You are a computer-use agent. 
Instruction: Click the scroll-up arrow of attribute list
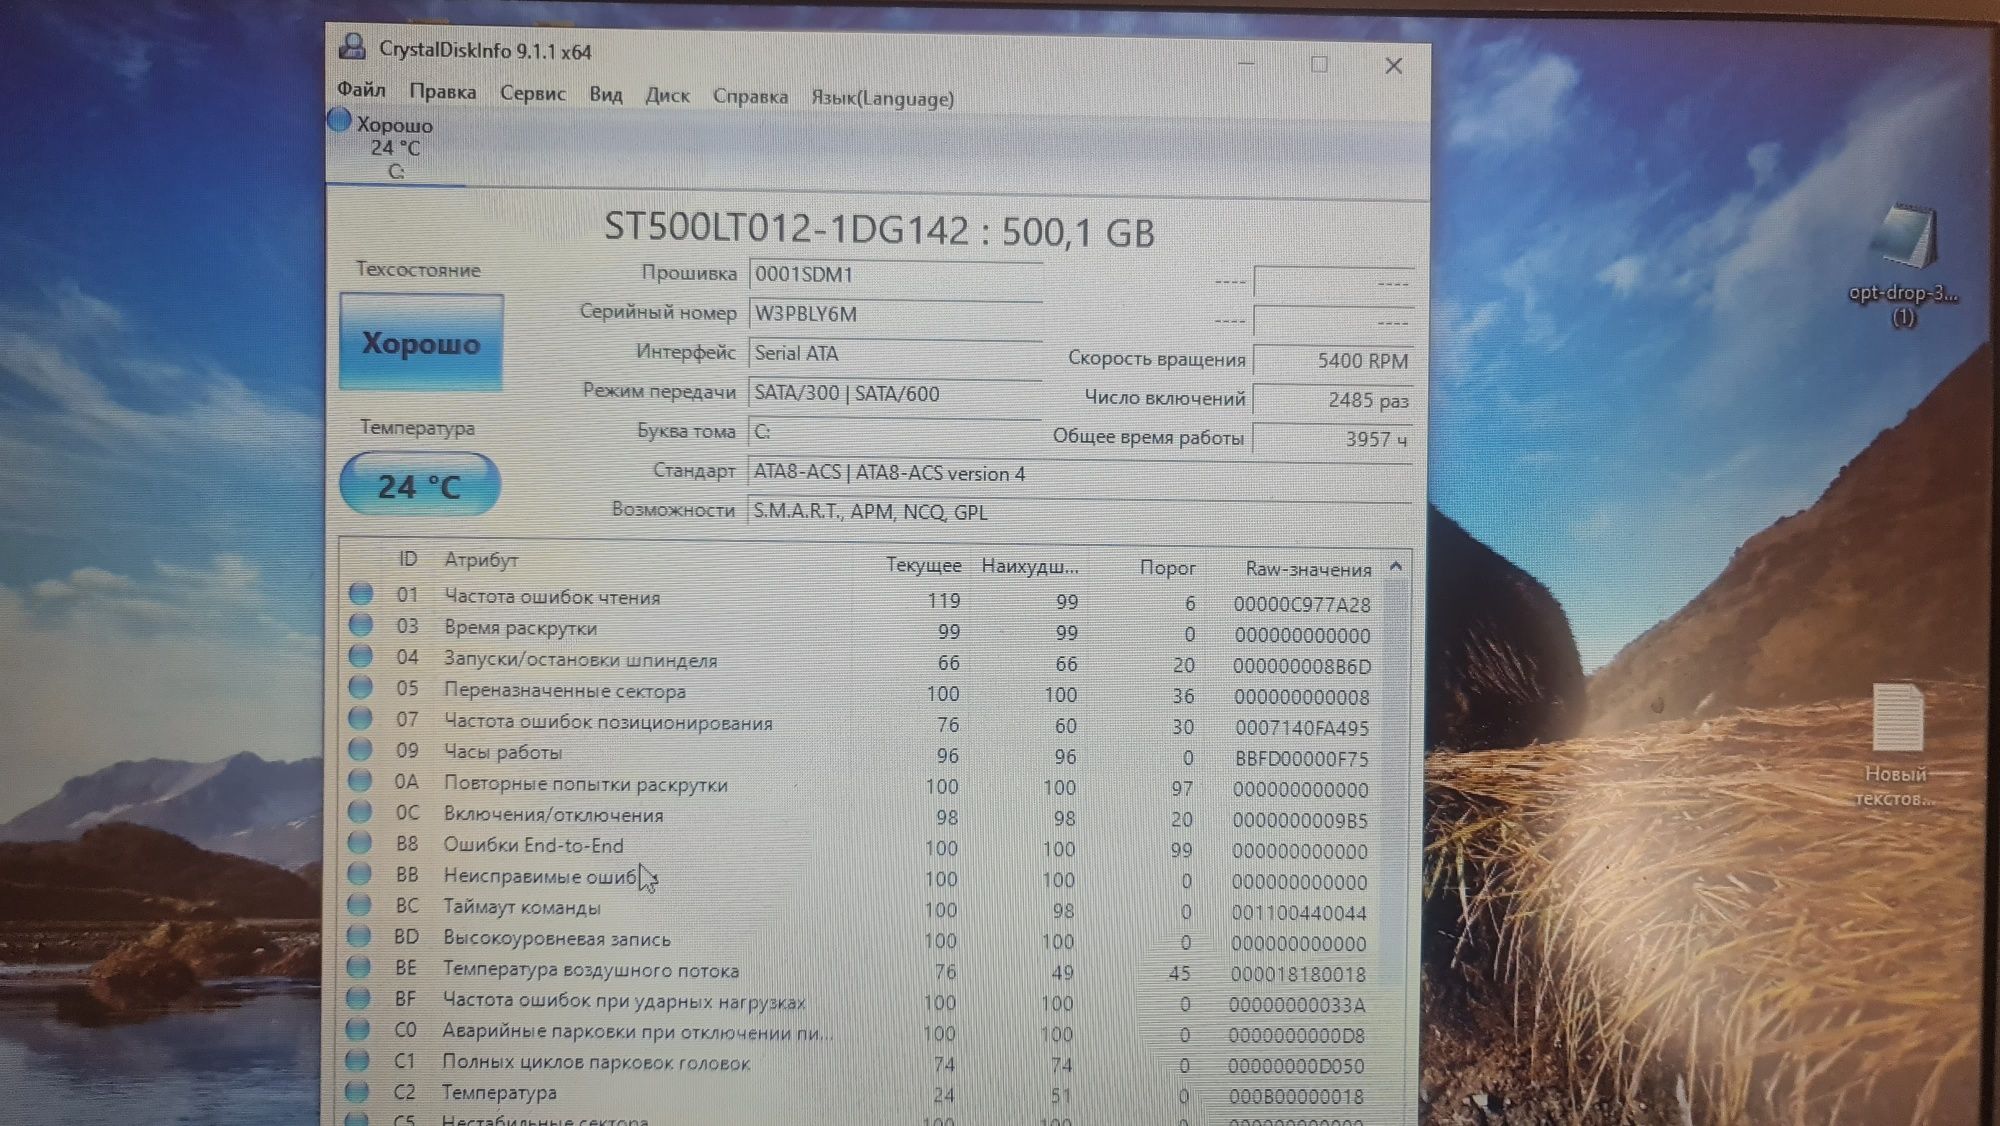pos(1396,566)
